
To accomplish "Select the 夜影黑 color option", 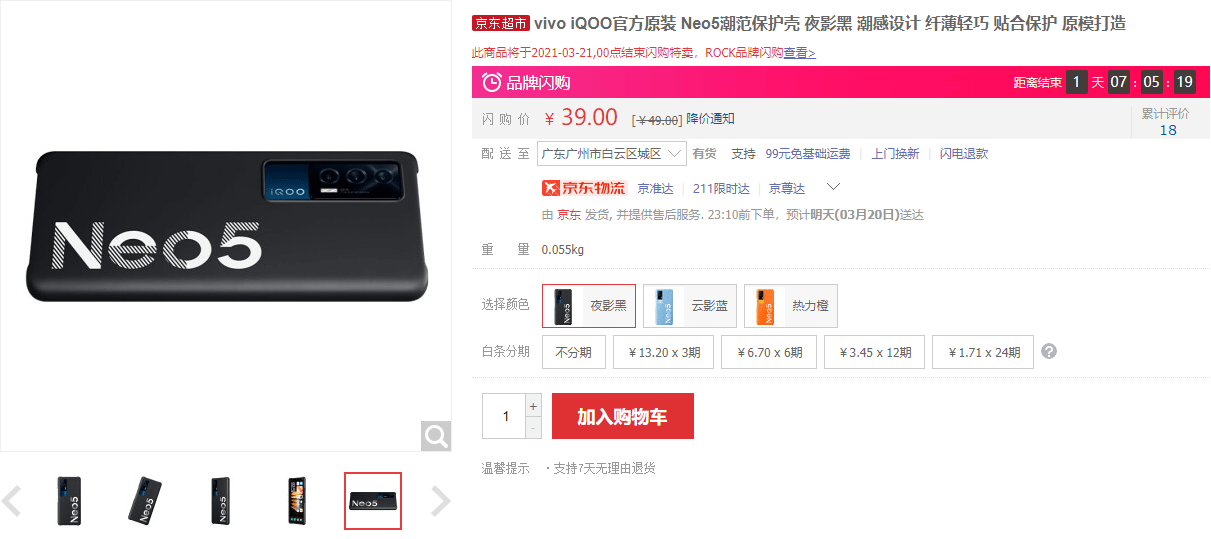I will pyautogui.click(x=589, y=306).
